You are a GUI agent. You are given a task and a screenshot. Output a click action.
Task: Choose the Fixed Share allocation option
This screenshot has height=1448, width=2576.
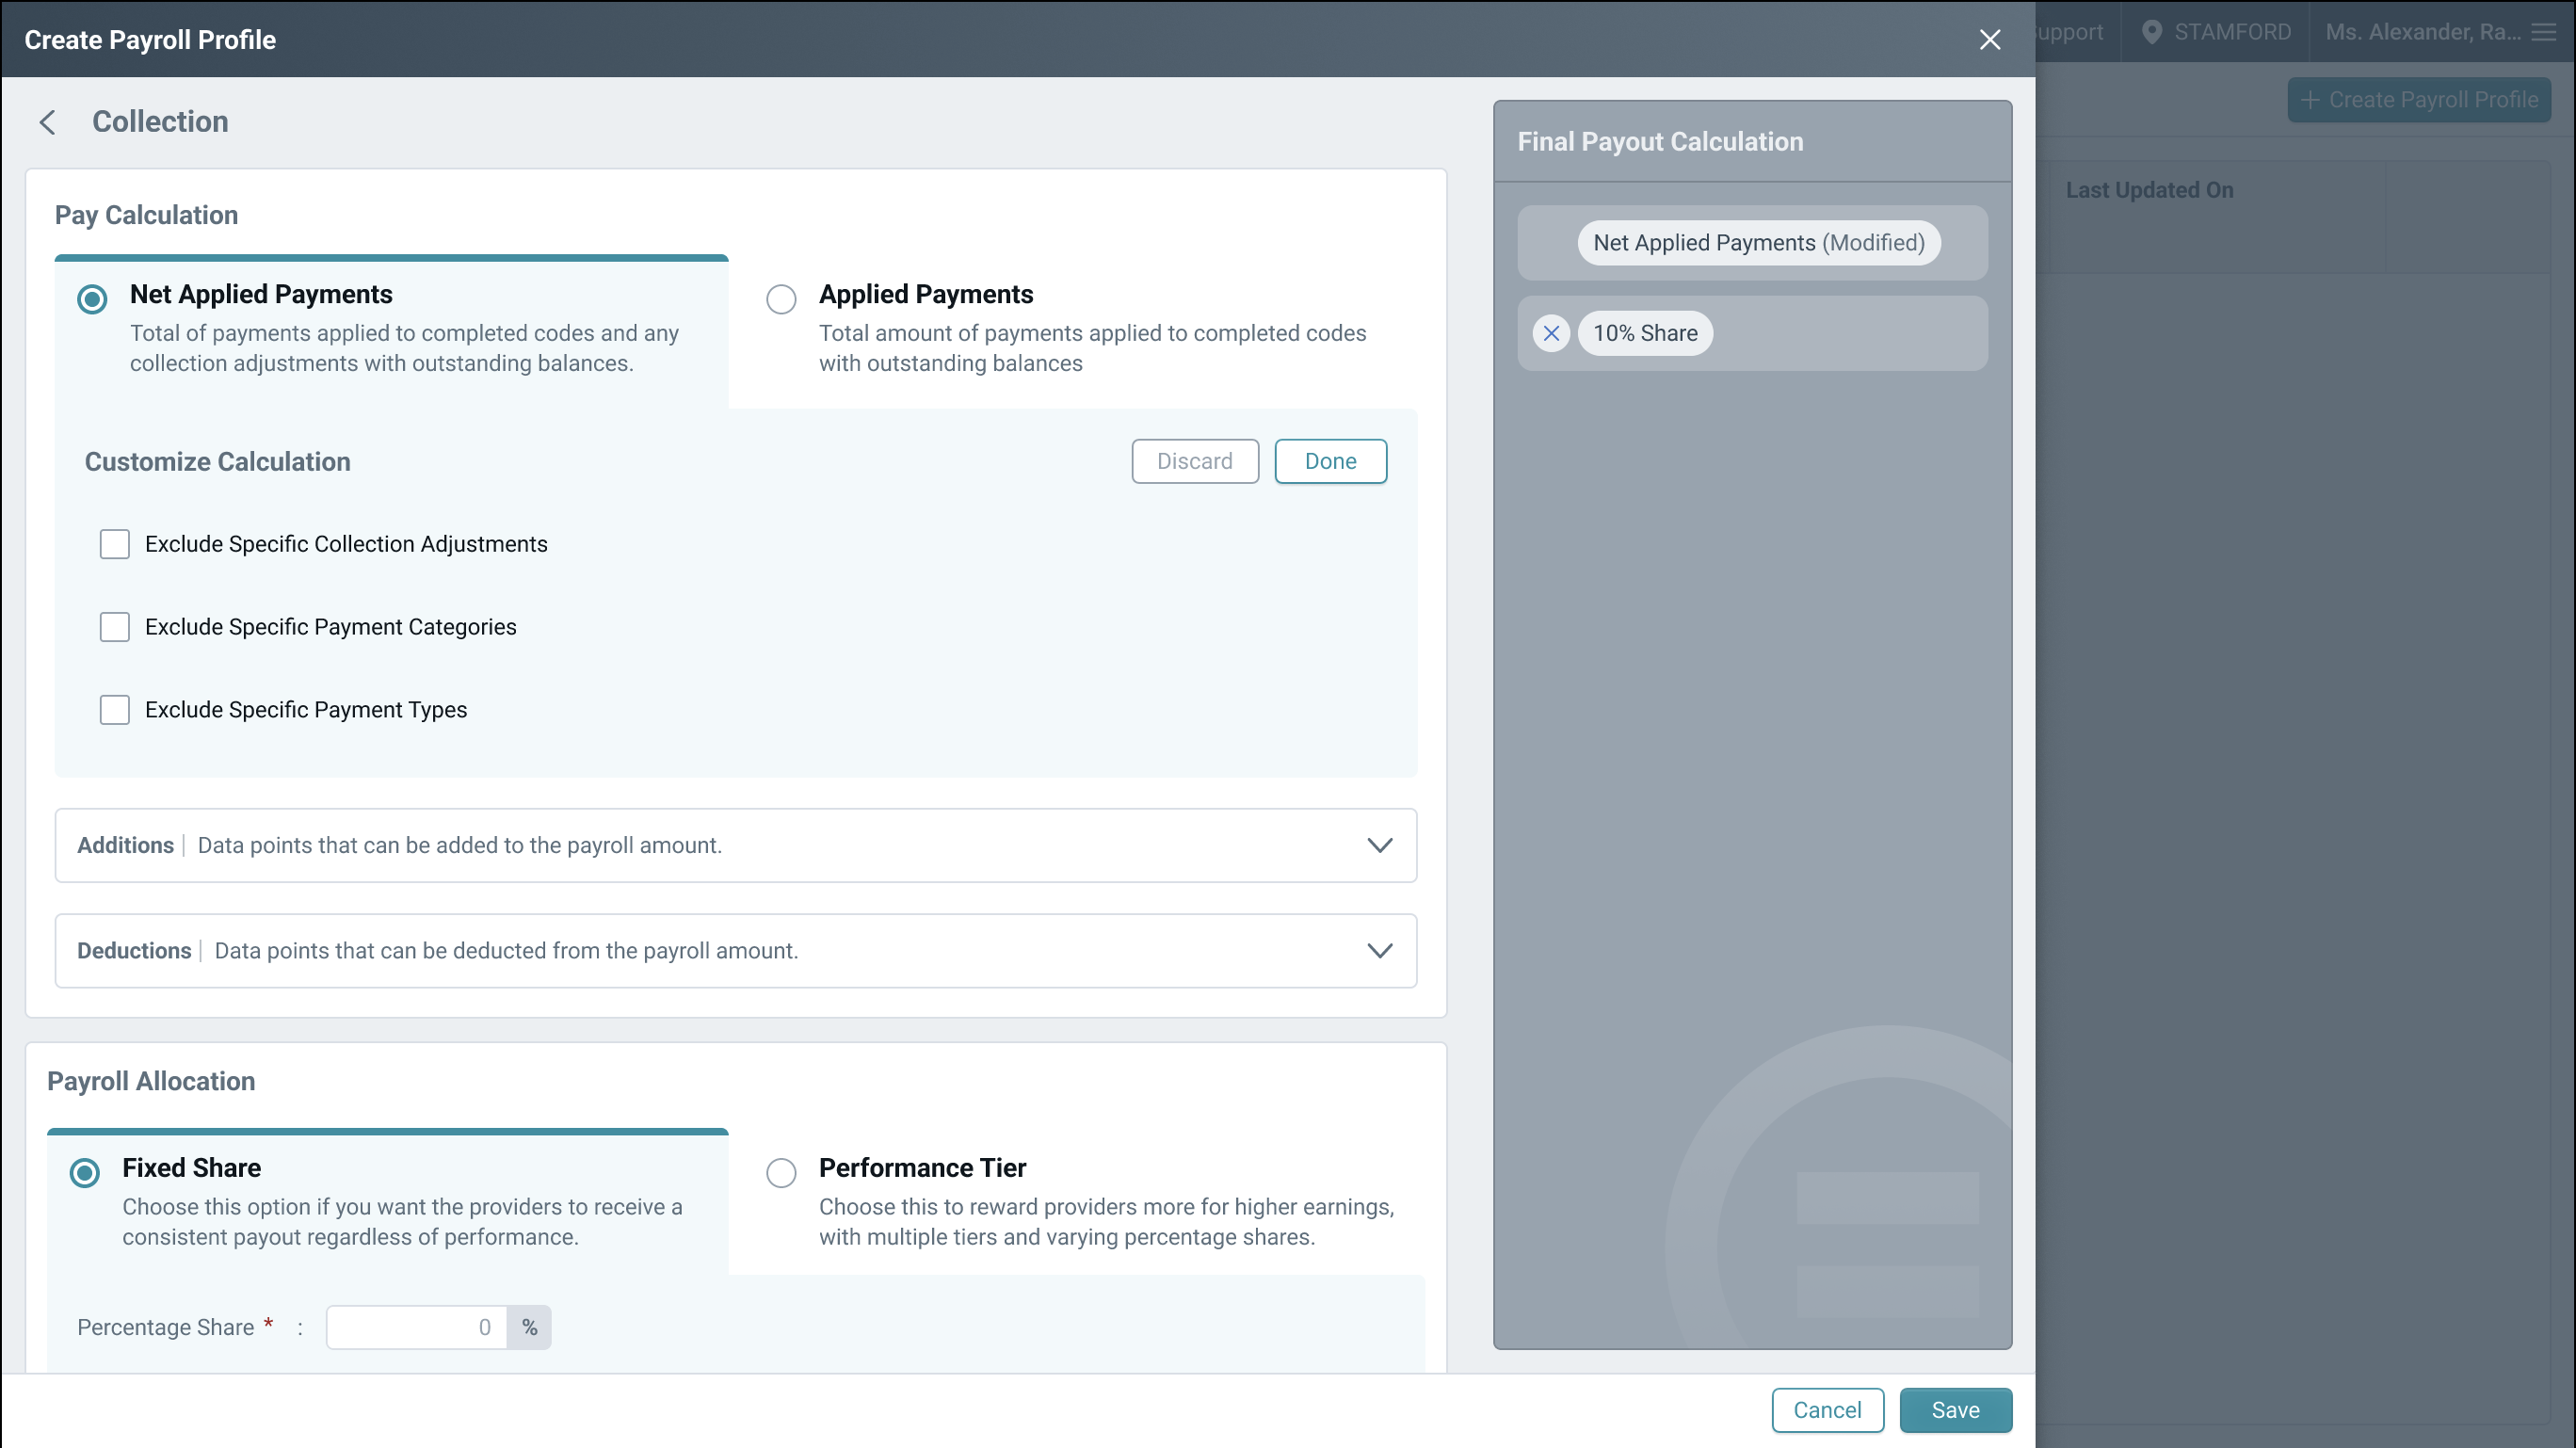85,1172
